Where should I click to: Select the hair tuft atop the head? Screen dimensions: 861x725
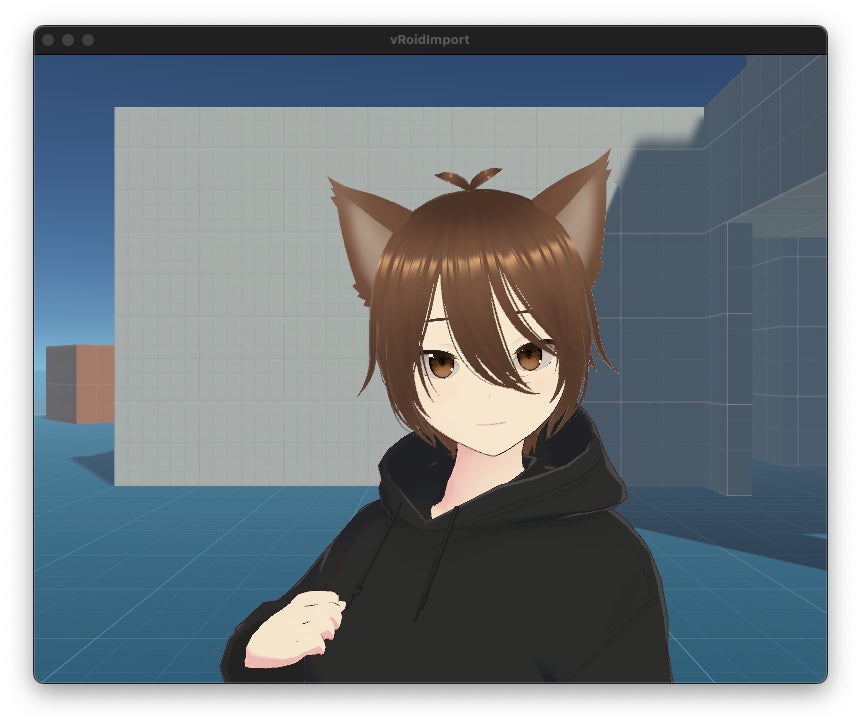coord(466,180)
